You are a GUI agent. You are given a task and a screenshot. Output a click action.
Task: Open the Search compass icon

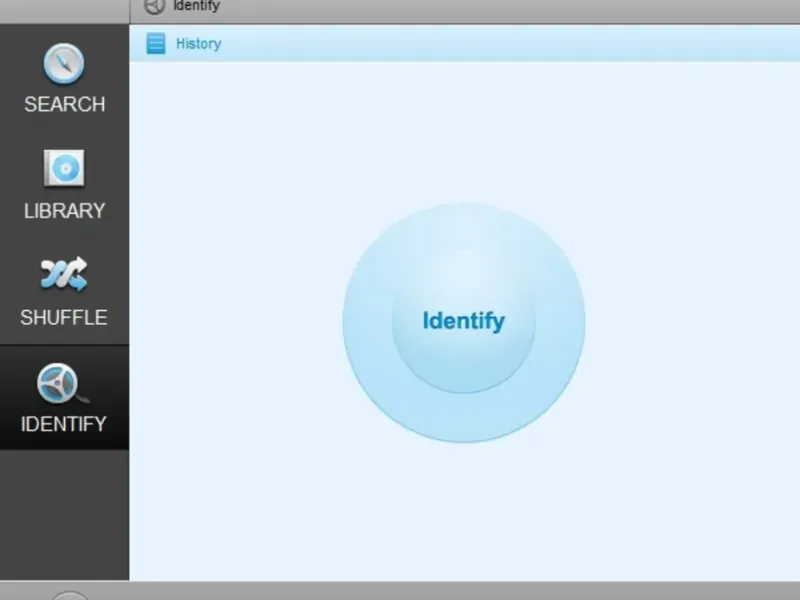[64, 64]
